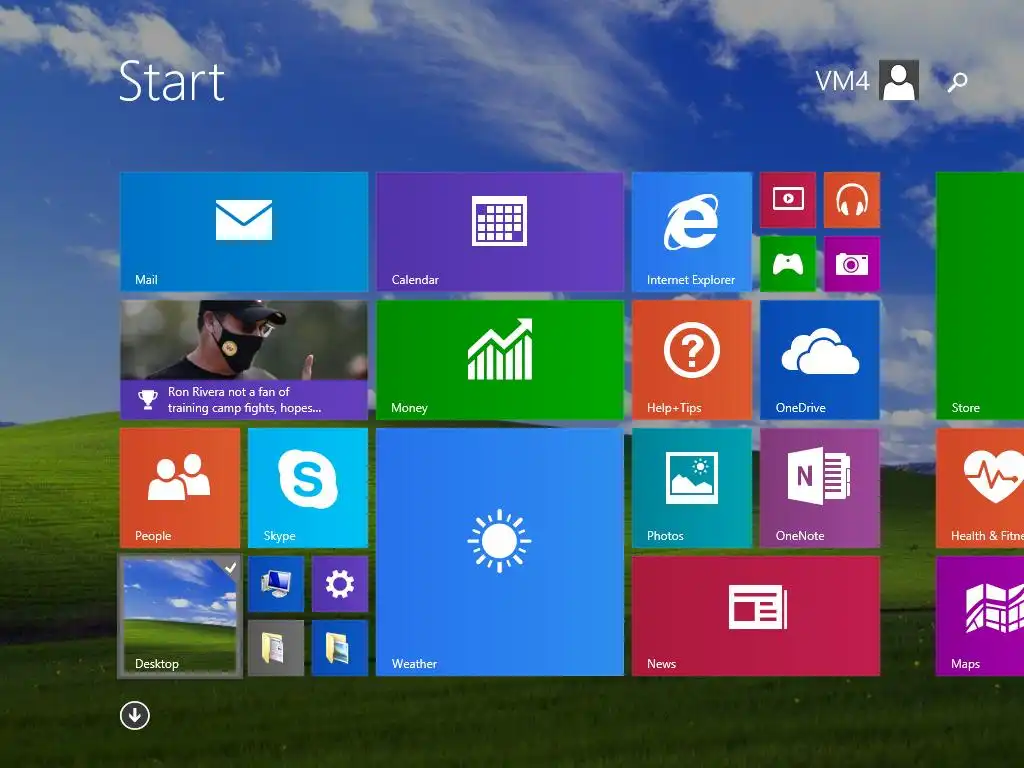Open the OneNote tile
This screenshot has height=768, width=1024.
point(820,487)
